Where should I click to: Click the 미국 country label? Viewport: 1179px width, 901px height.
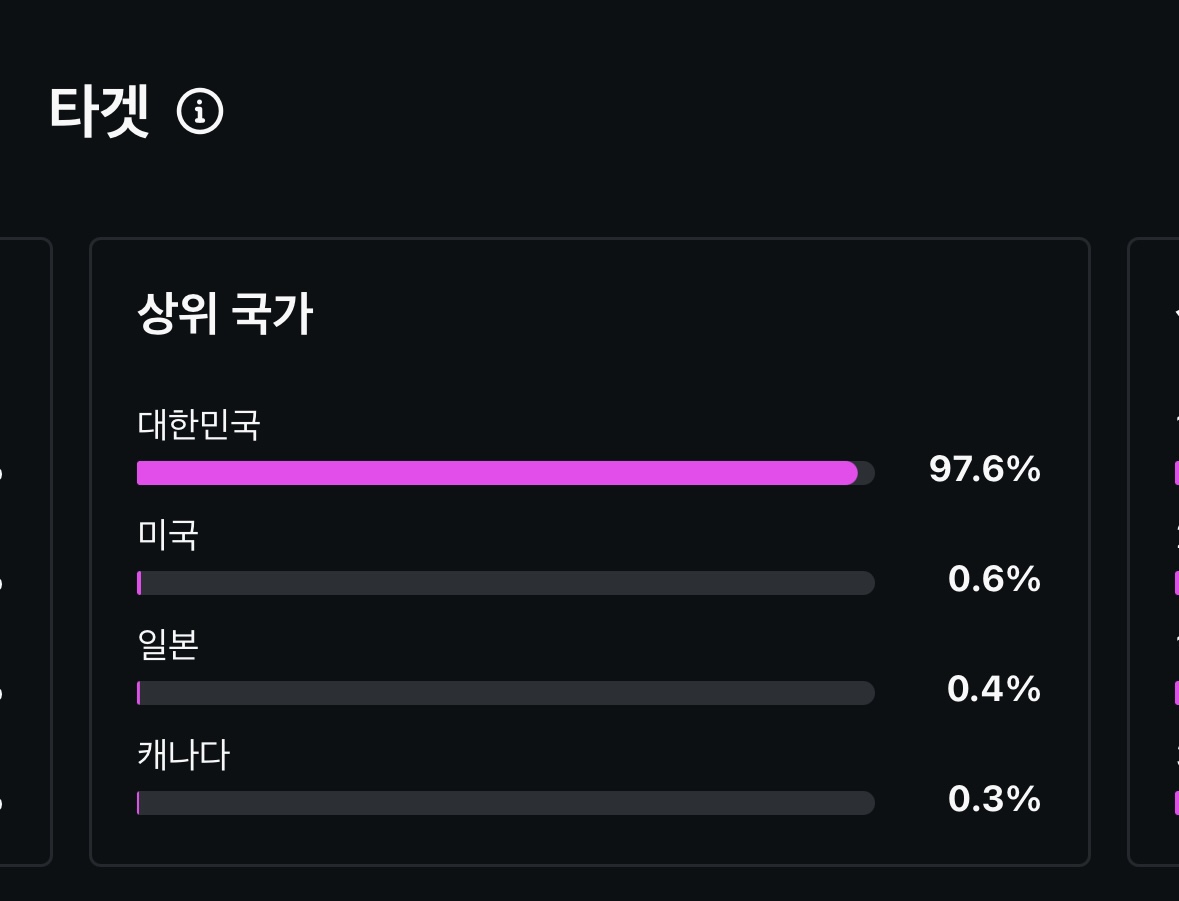168,535
